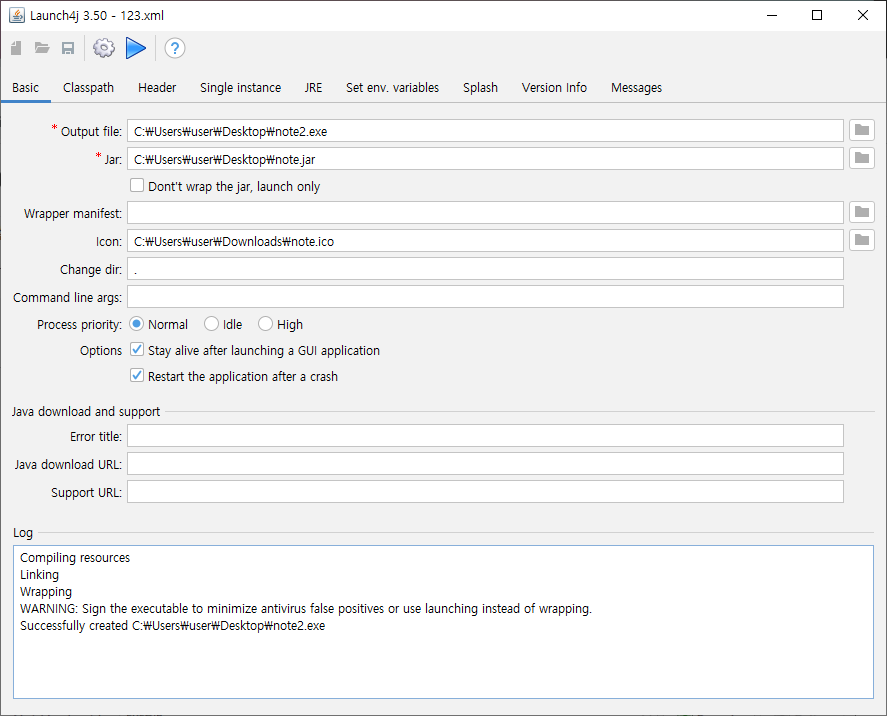
Task: Click the New configuration toolbar icon
Action: tap(16, 48)
